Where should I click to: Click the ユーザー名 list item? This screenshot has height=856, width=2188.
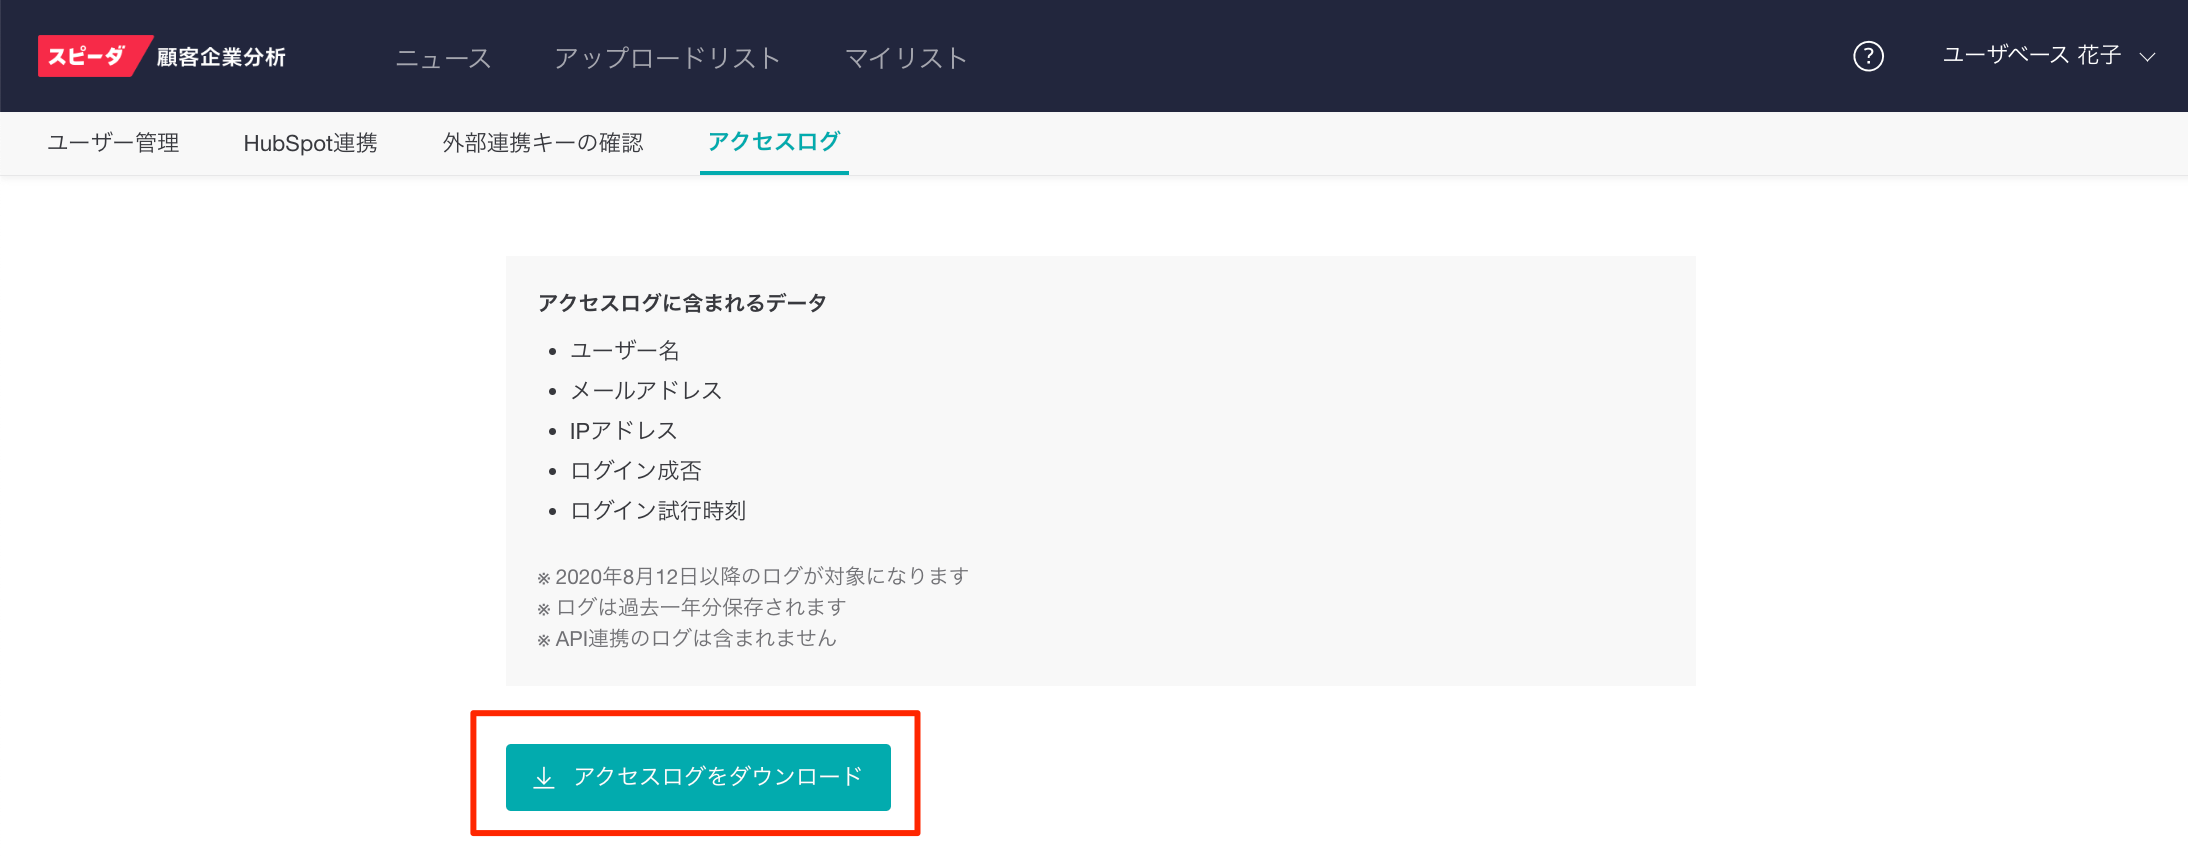(x=625, y=350)
